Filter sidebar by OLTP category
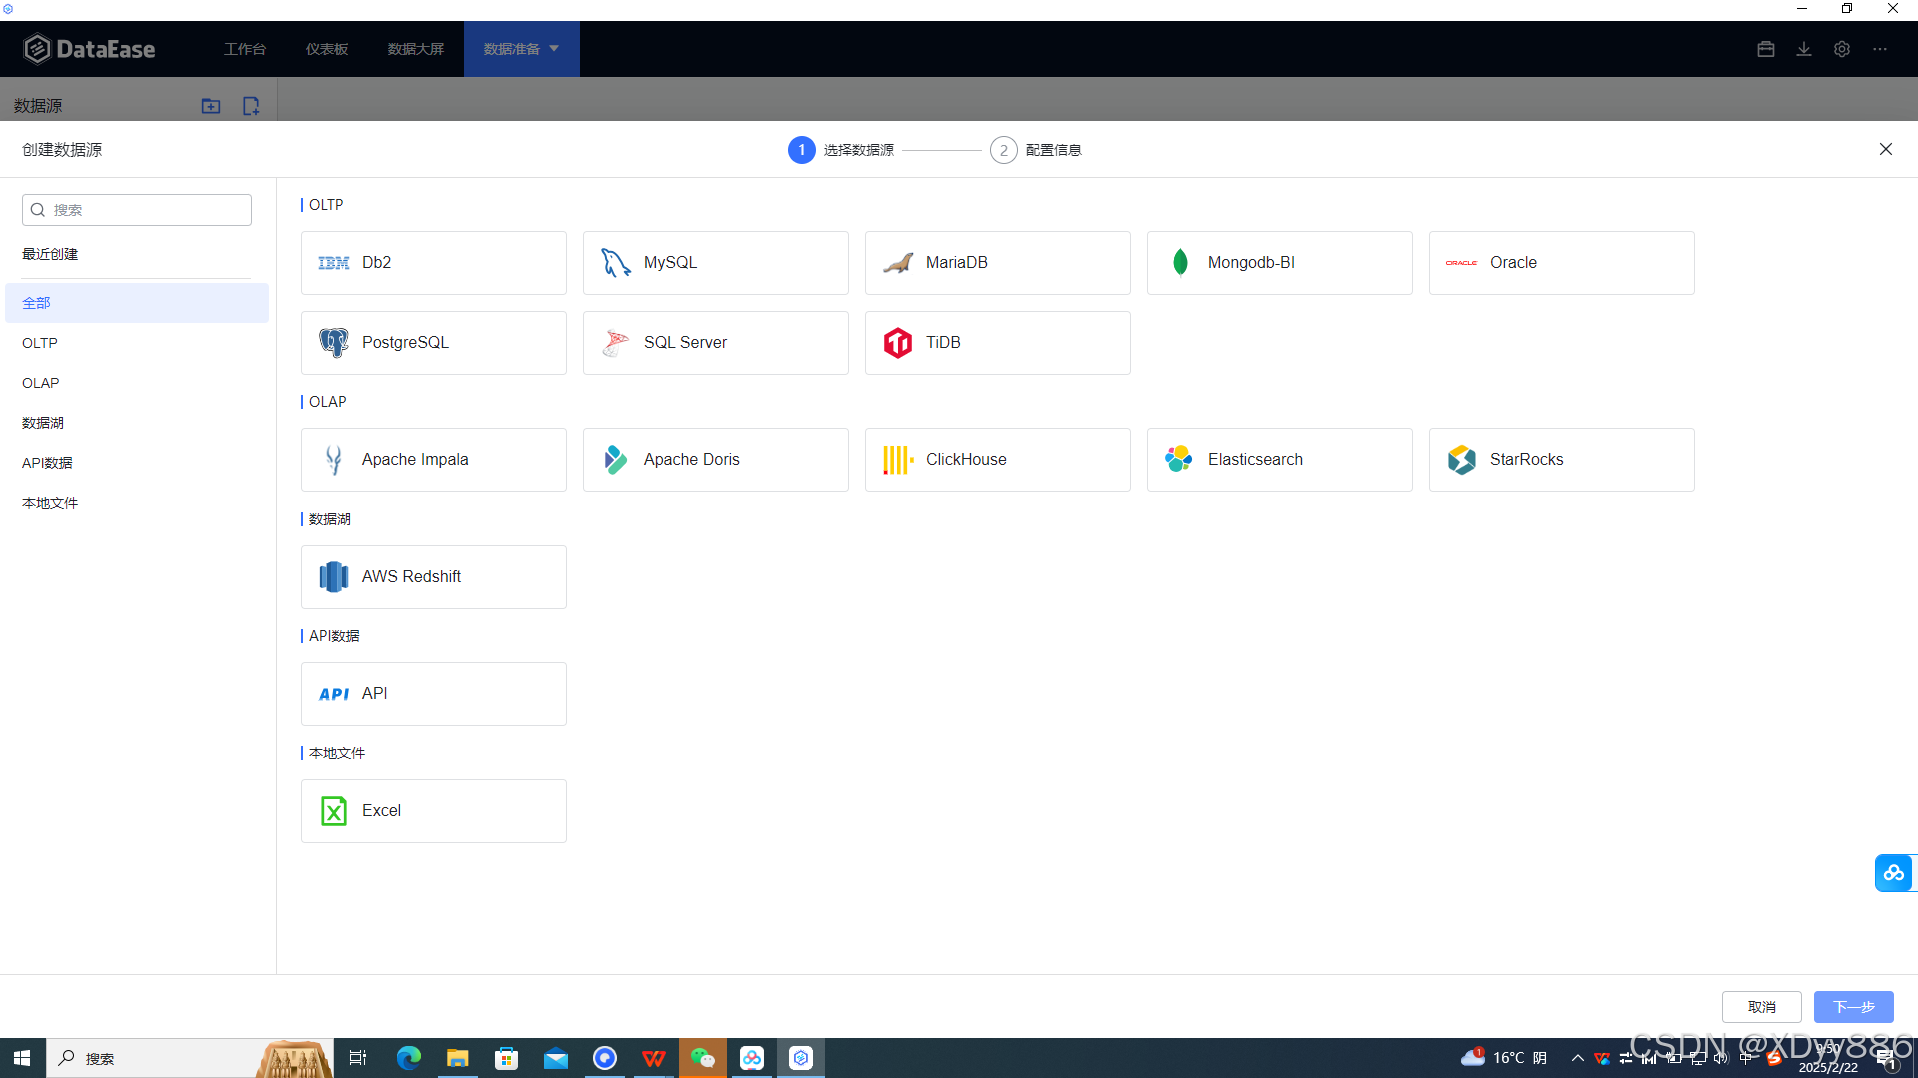The height and width of the screenshot is (1078, 1918). click(137, 343)
